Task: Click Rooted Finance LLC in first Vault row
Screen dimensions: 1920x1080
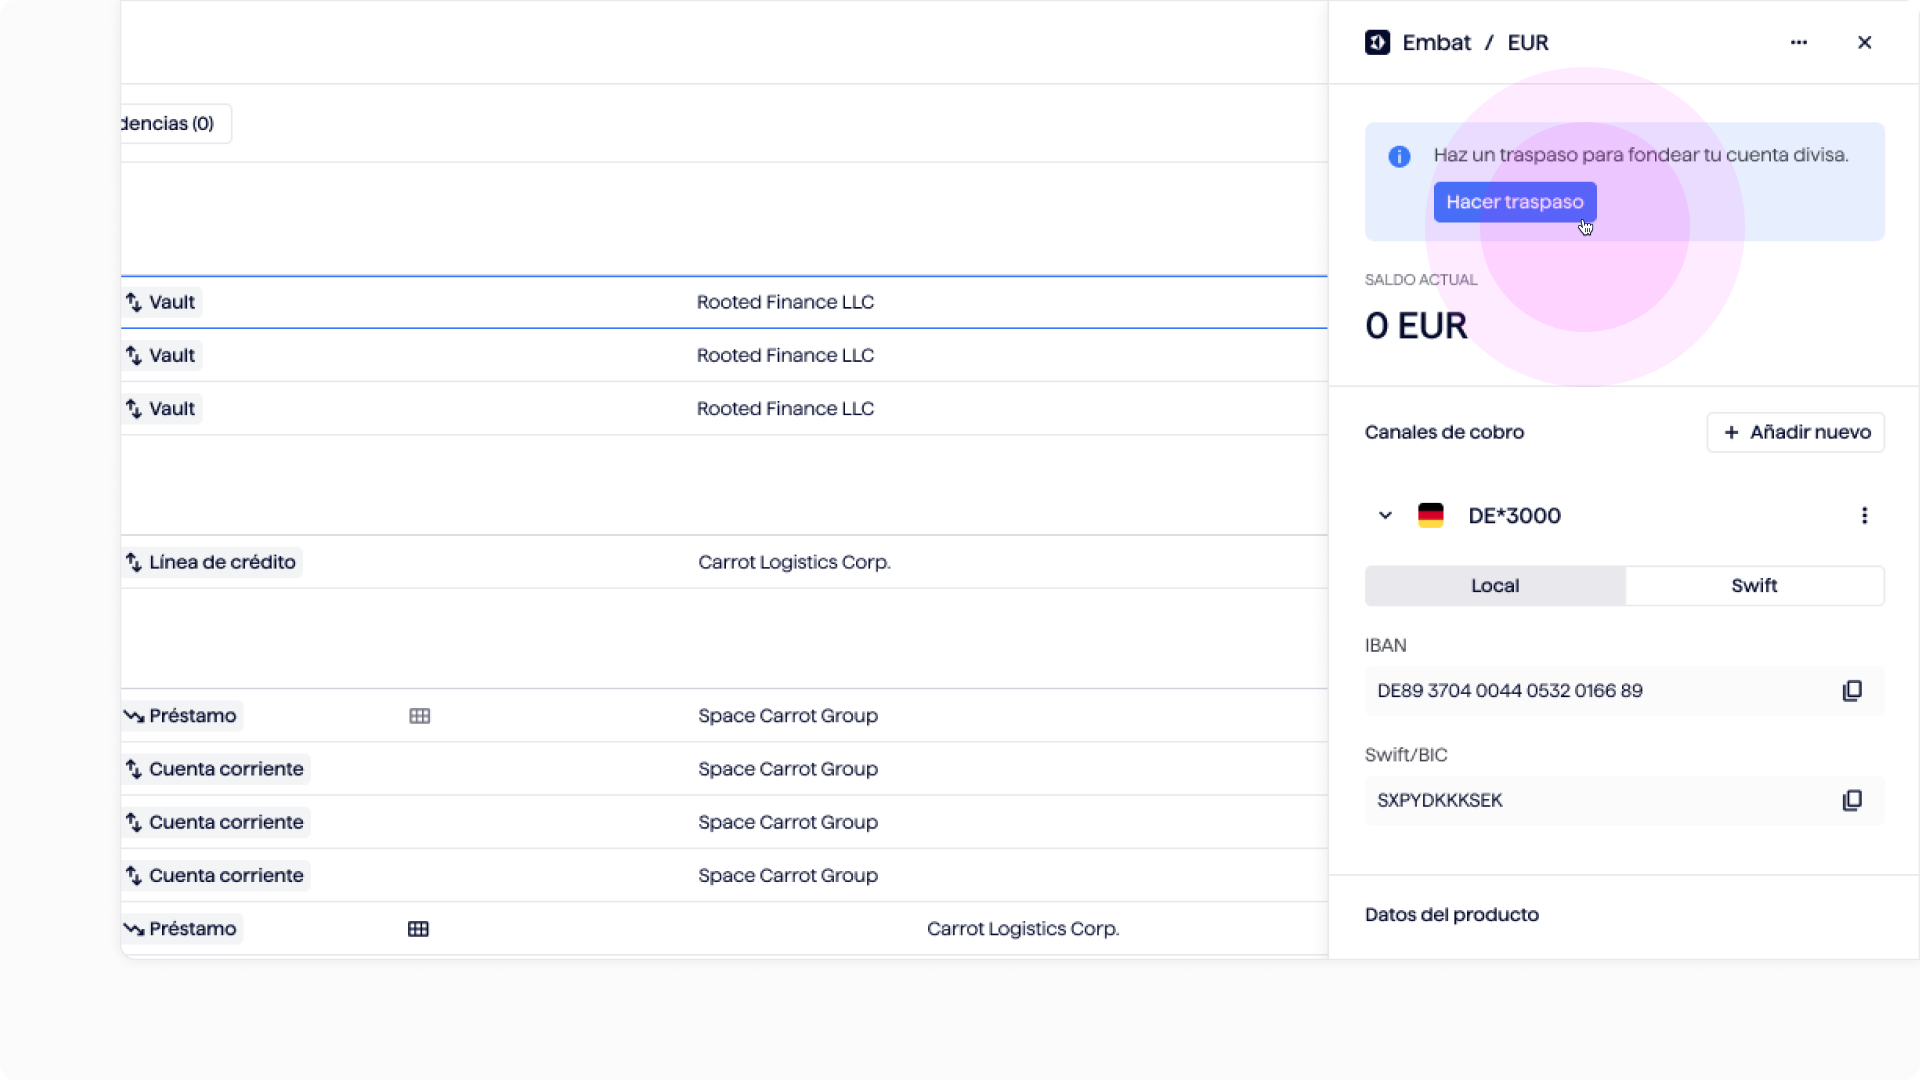Action: tap(785, 302)
